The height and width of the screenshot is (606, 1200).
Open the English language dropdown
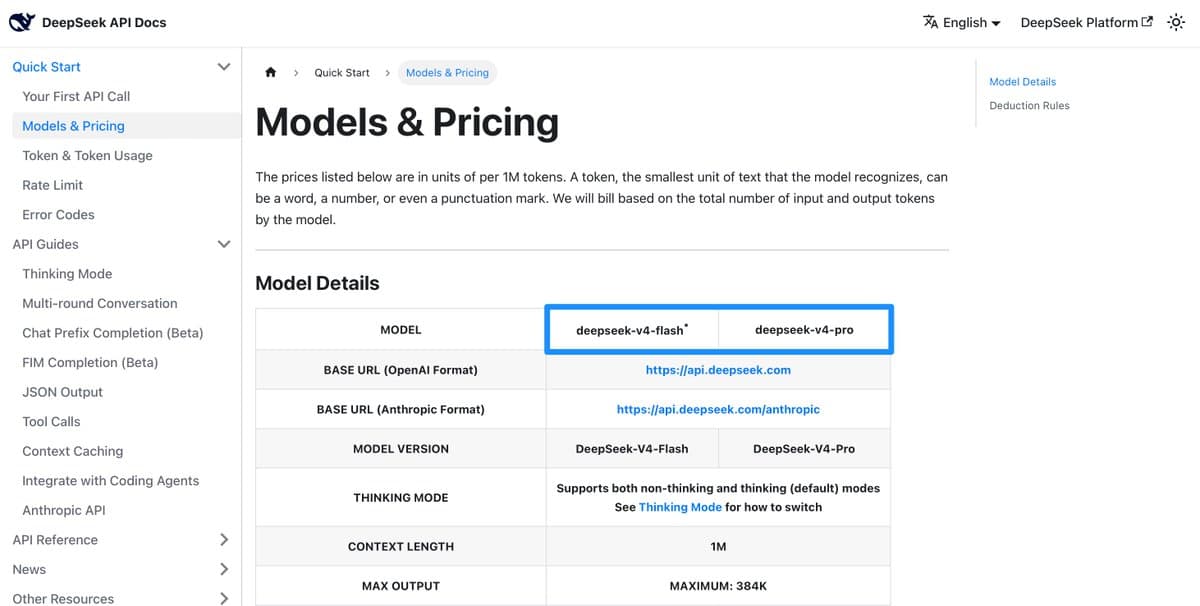(968, 21)
